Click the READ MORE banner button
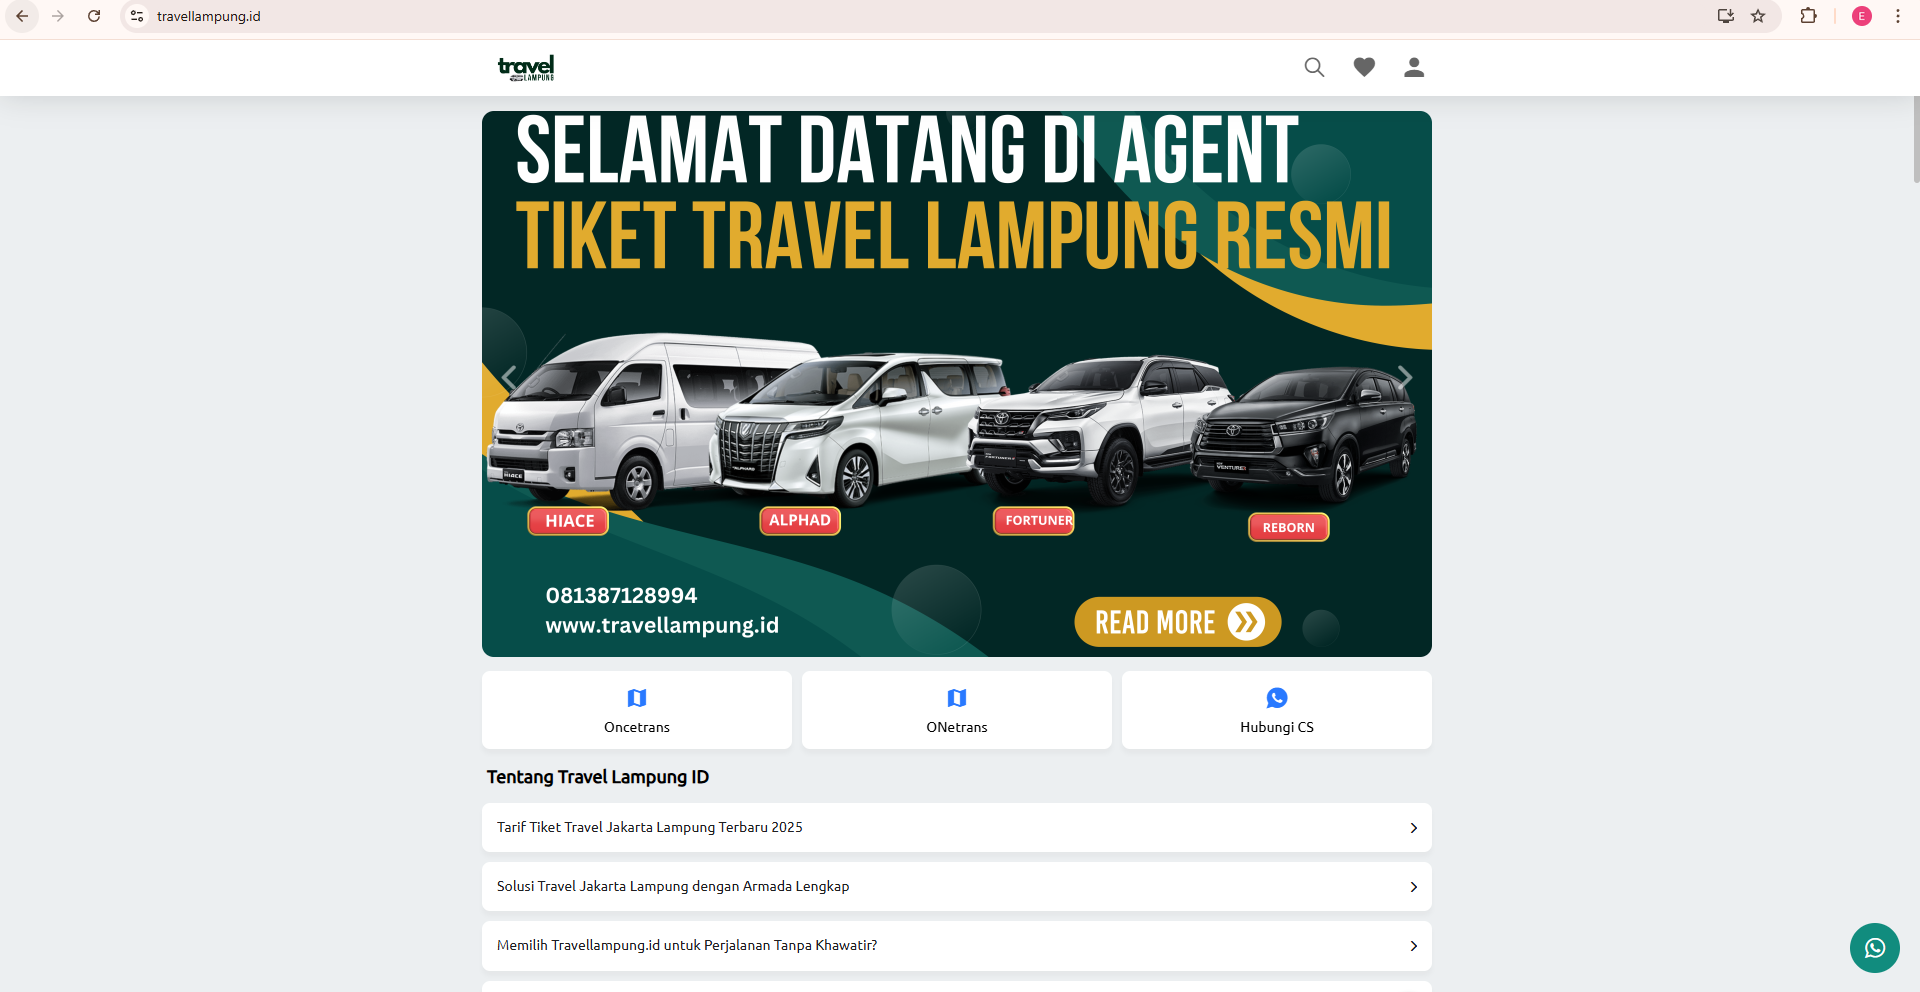The image size is (1920, 992). pyautogui.click(x=1178, y=622)
